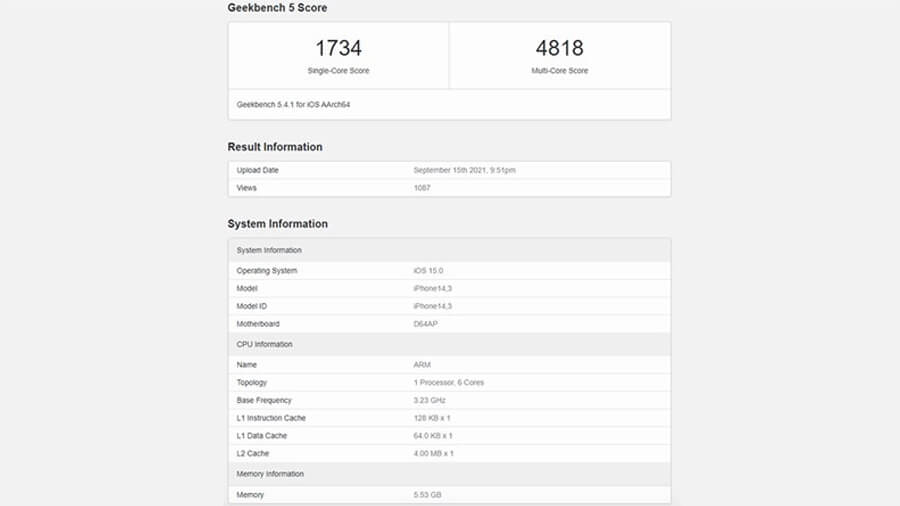Image resolution: width=900 pixels, height=506 pixels.
Task: Select the Geekbench 5 Score heading
Action: (x=277, y=8)
